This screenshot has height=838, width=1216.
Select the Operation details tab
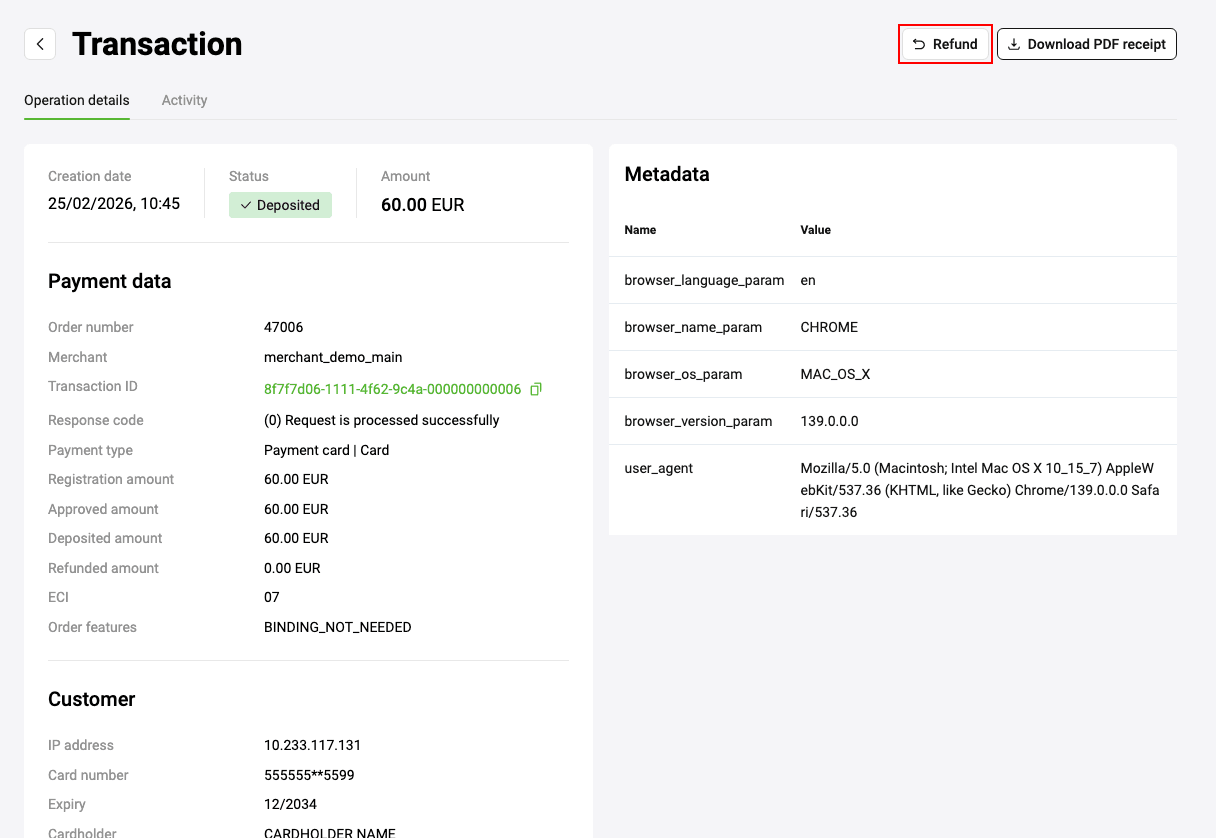pos(77,100)
